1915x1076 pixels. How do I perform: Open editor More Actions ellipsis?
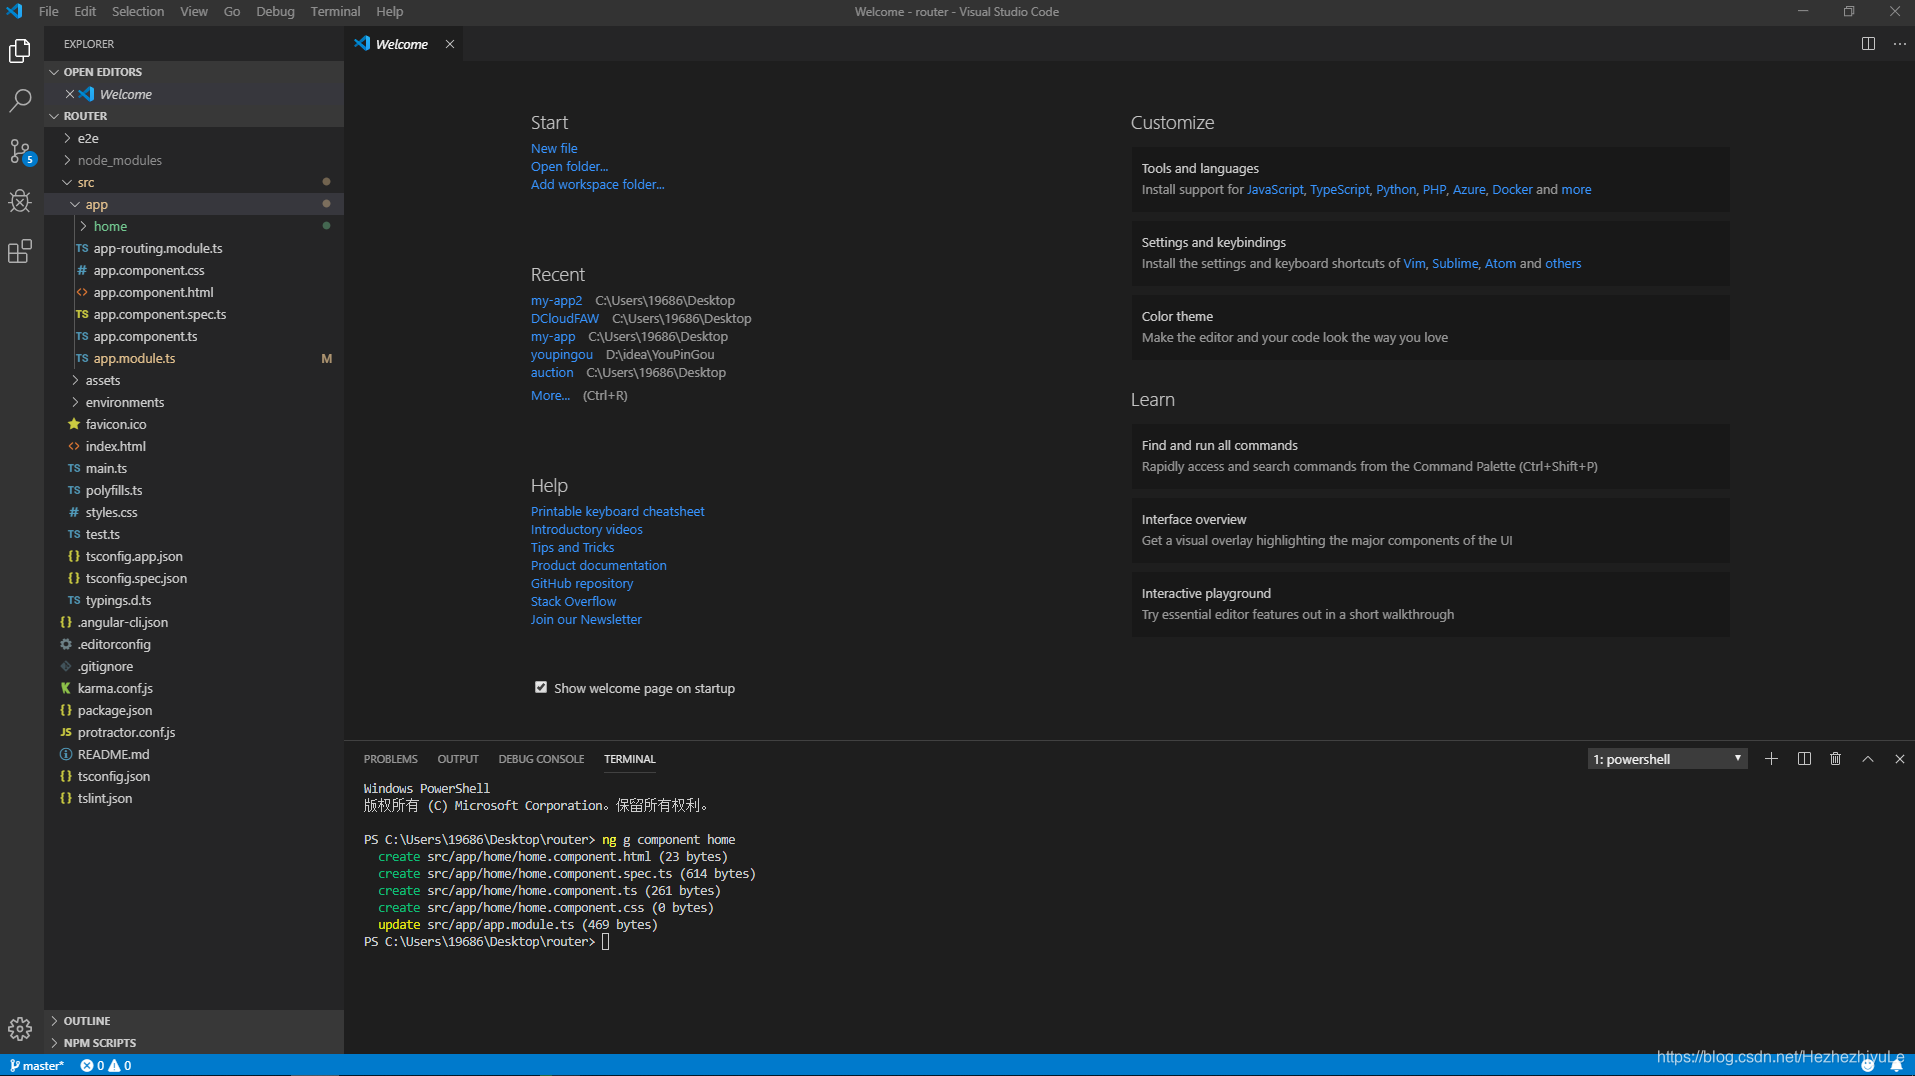click(x=1899, y=44)
